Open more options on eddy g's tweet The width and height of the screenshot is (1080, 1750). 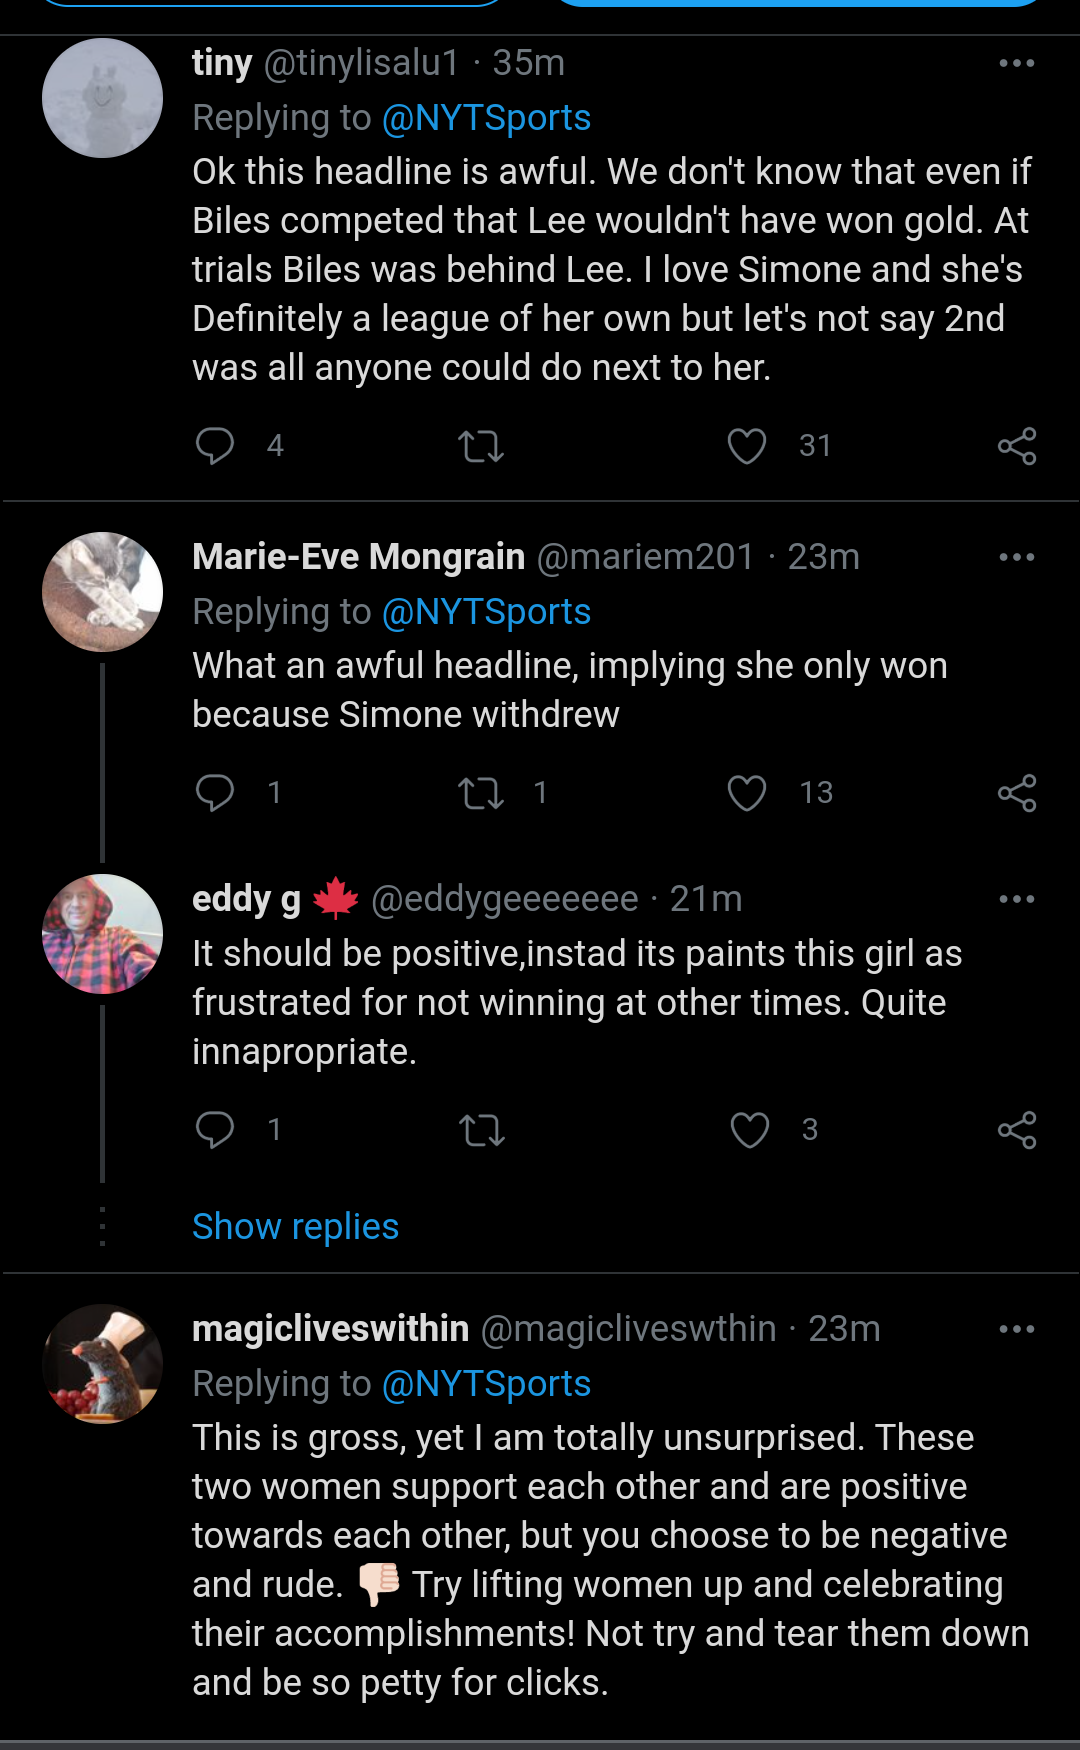(x=1017, y=899)
